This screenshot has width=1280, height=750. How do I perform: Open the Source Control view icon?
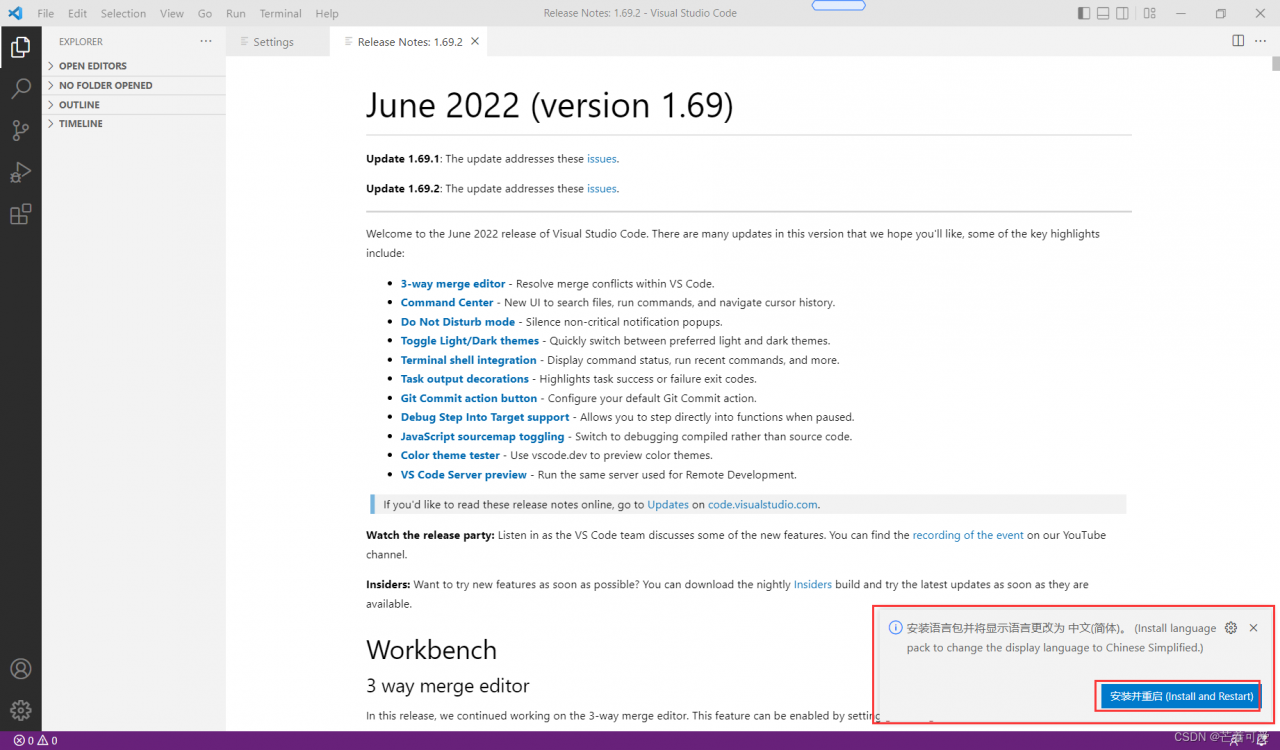(x=20, y=130)
